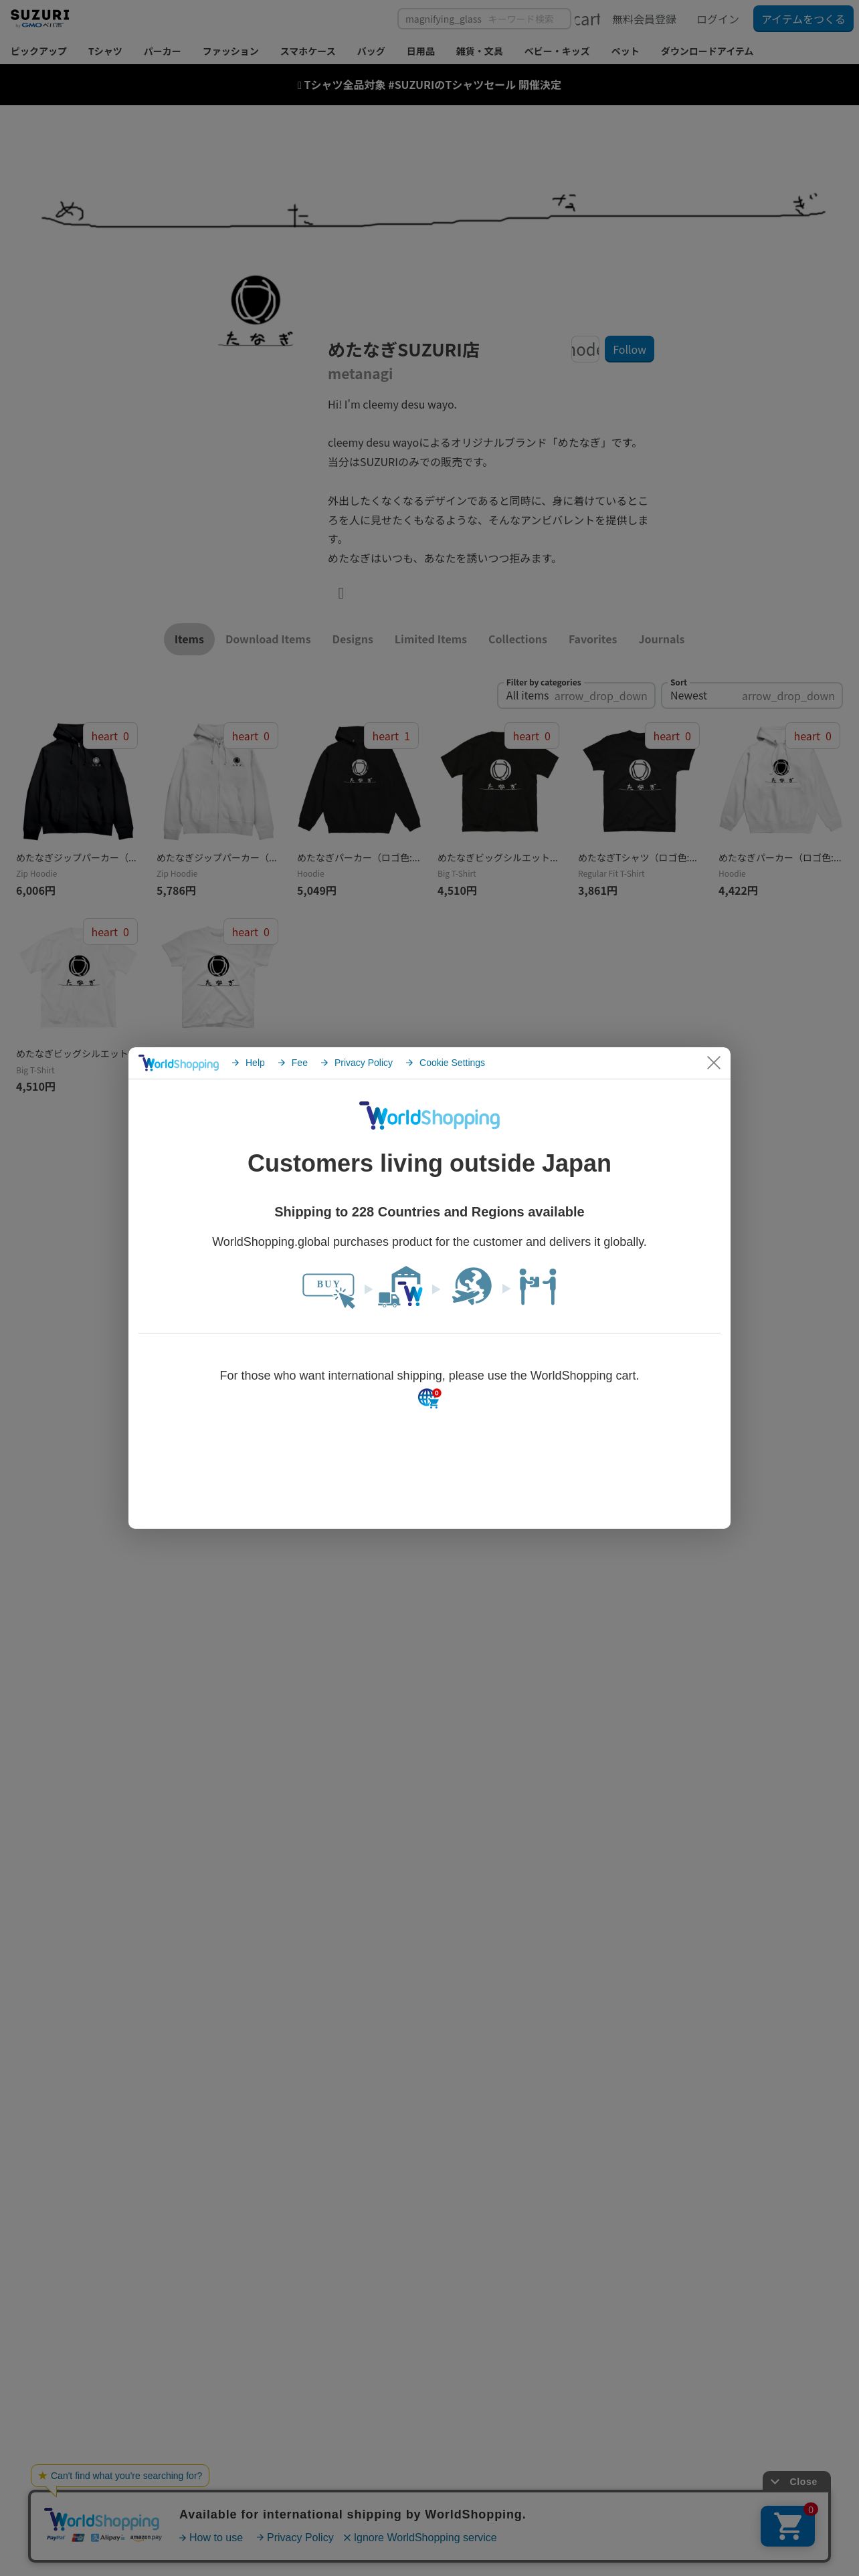Select the Items tab
Viewport: 859px width, 2576px height.
click(189, 639)
